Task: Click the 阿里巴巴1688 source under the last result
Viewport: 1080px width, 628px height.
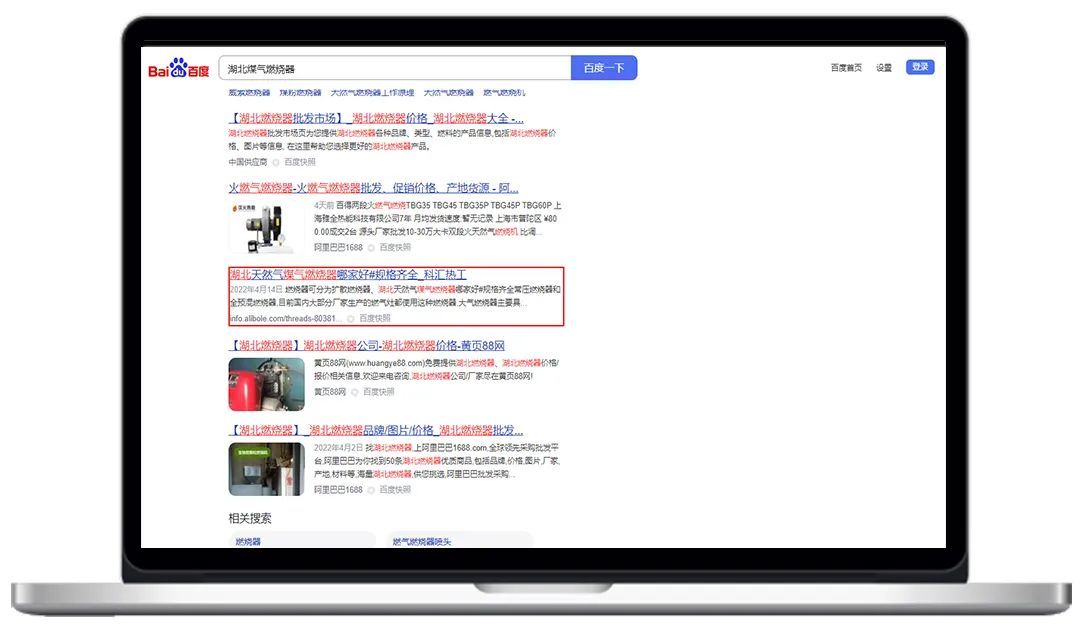Action: (338, 490)
